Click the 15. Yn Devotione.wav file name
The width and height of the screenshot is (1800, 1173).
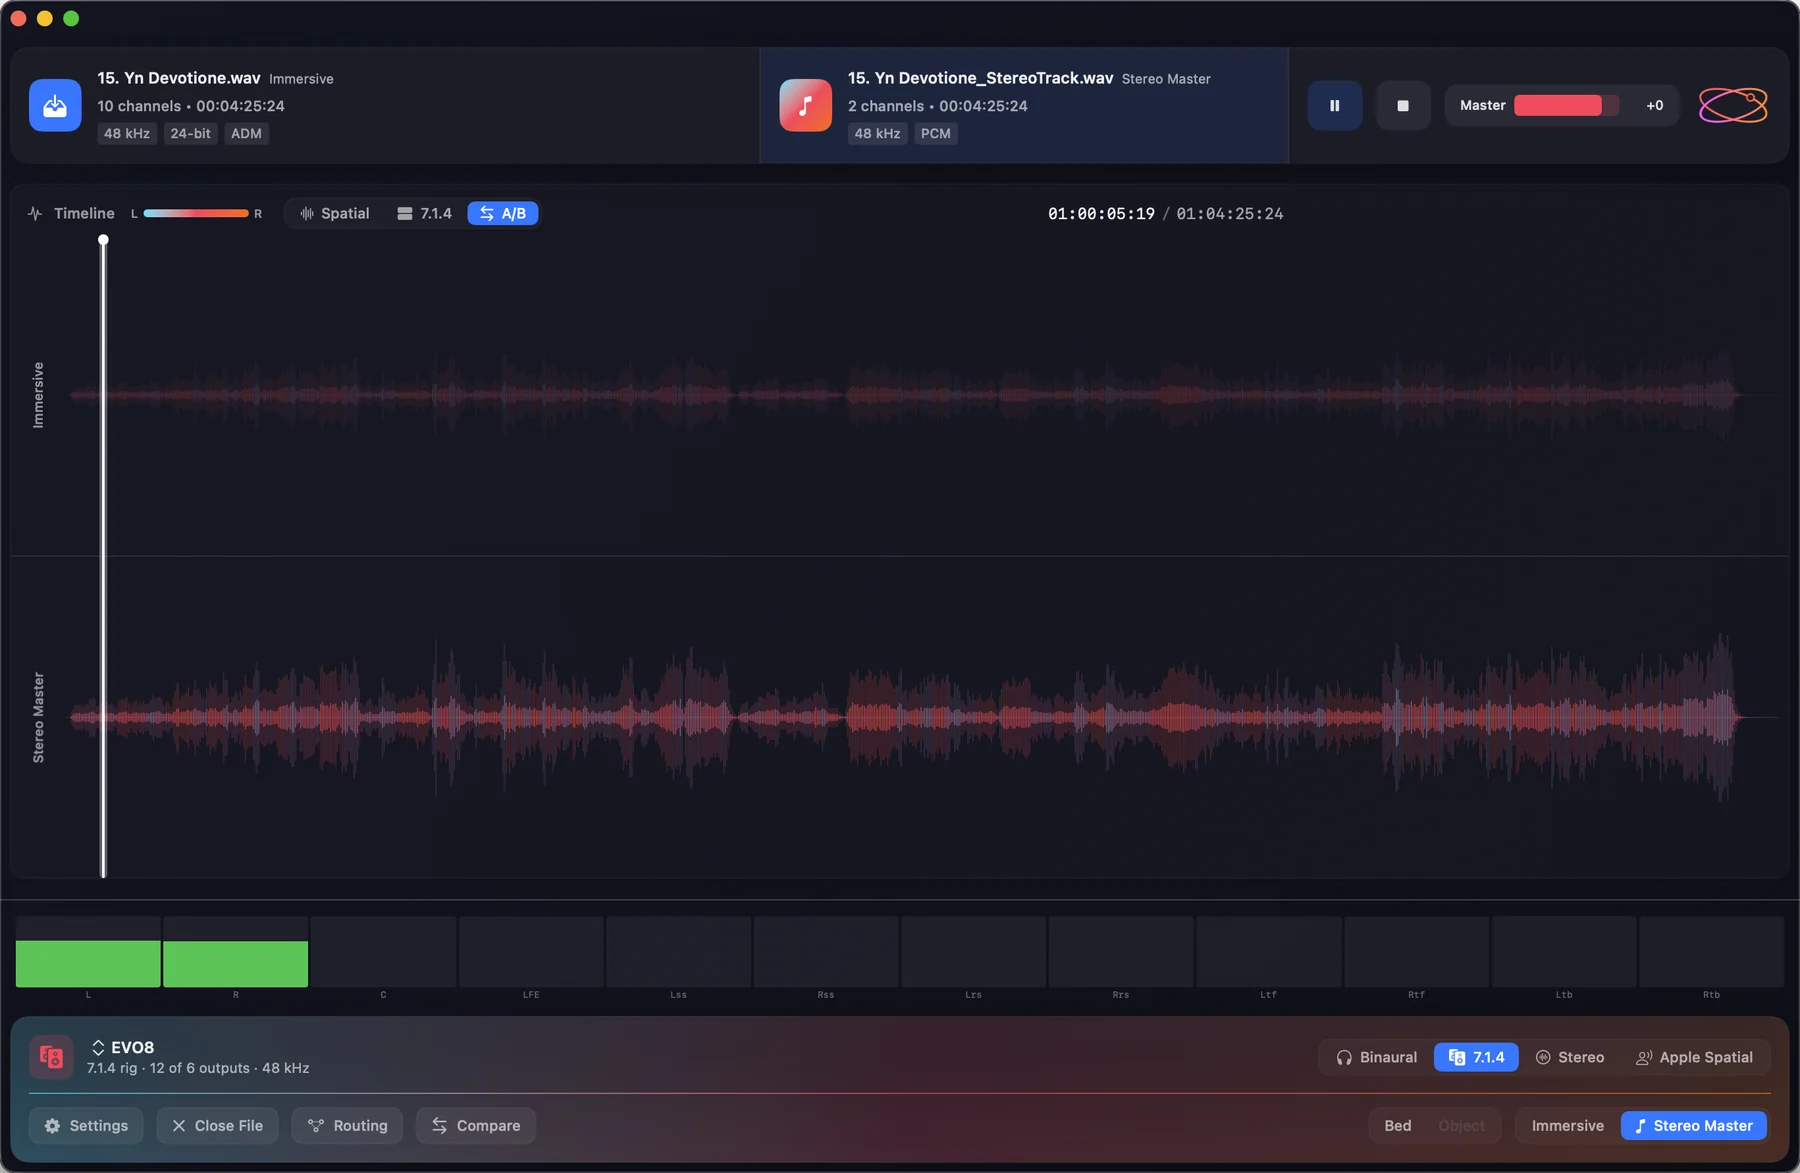tap(179, 78)
